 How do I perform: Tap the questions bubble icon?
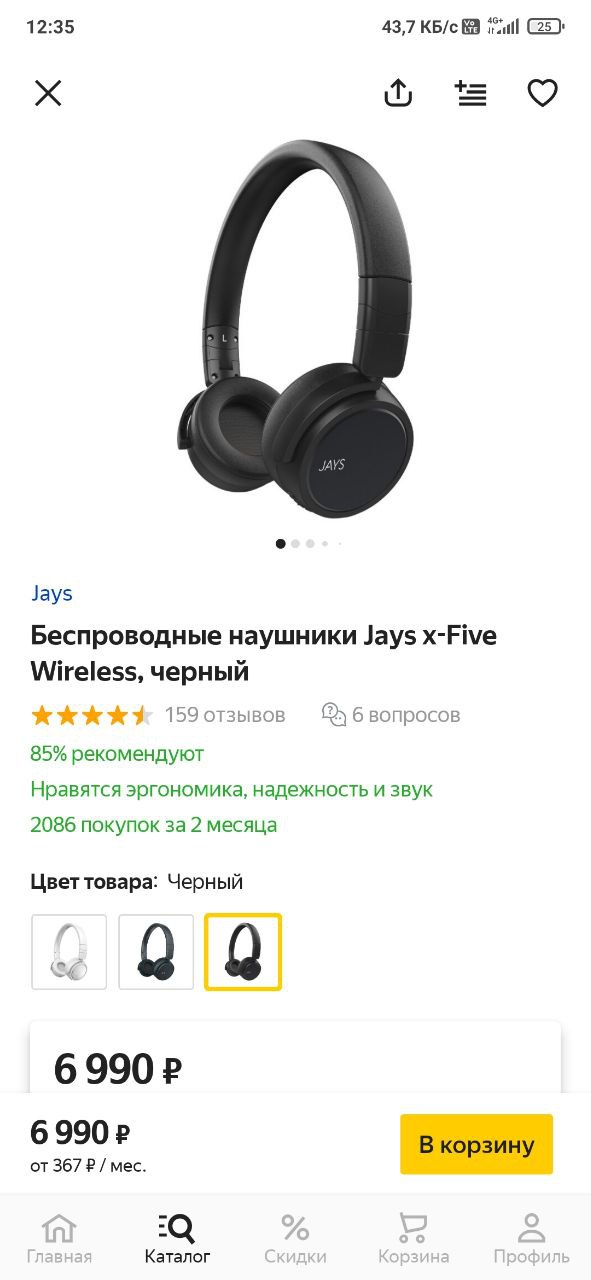click(x=334, y=715)
